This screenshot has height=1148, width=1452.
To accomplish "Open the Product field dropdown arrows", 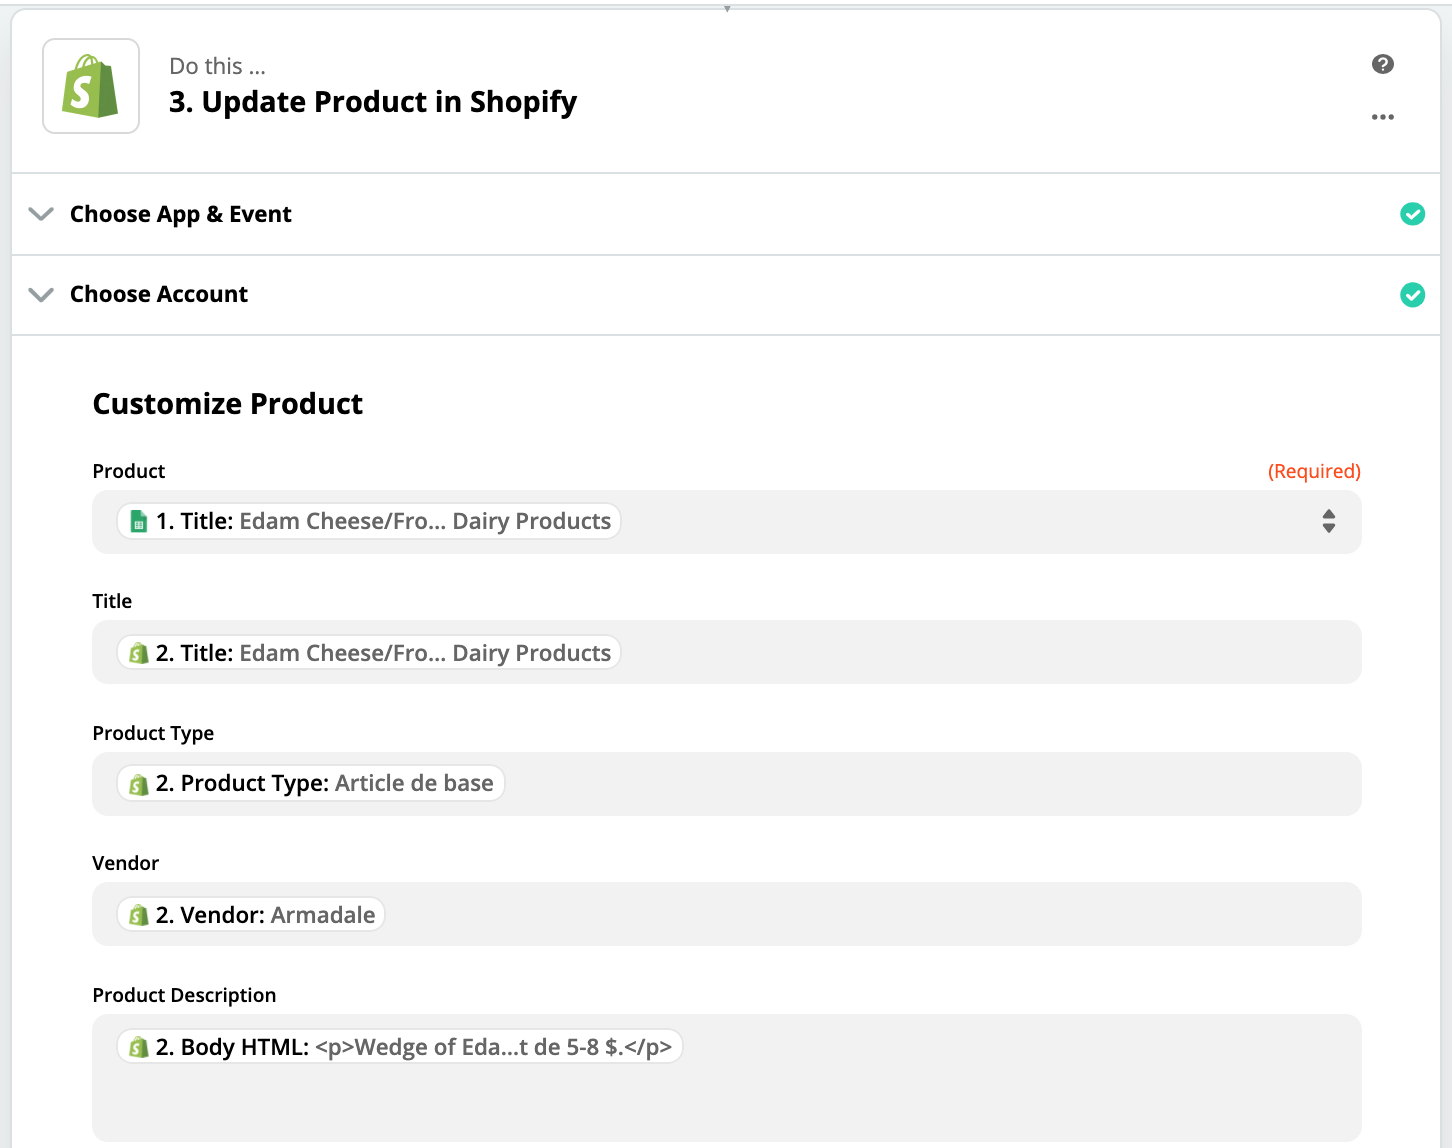I will pos(1329,521).
